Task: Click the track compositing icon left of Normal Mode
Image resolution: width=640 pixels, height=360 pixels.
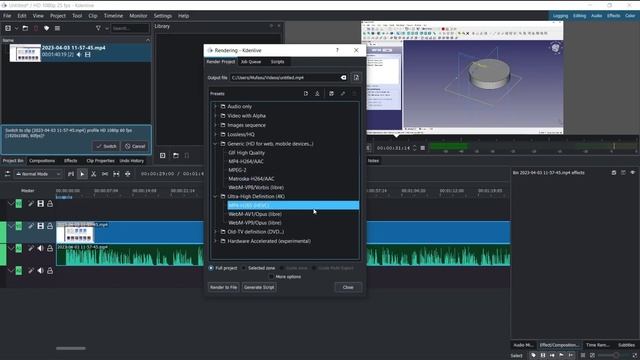Action: pos(7,174)
